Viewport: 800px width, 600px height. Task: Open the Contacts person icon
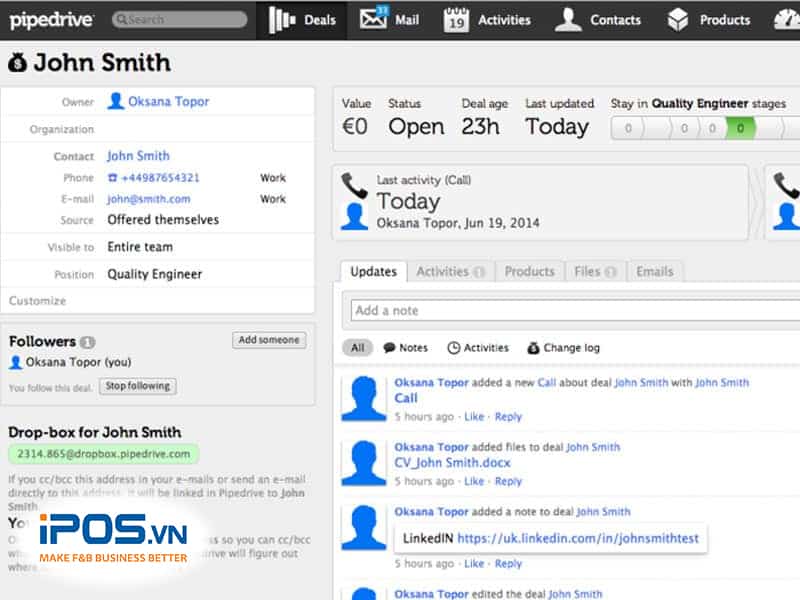point(568,19)
